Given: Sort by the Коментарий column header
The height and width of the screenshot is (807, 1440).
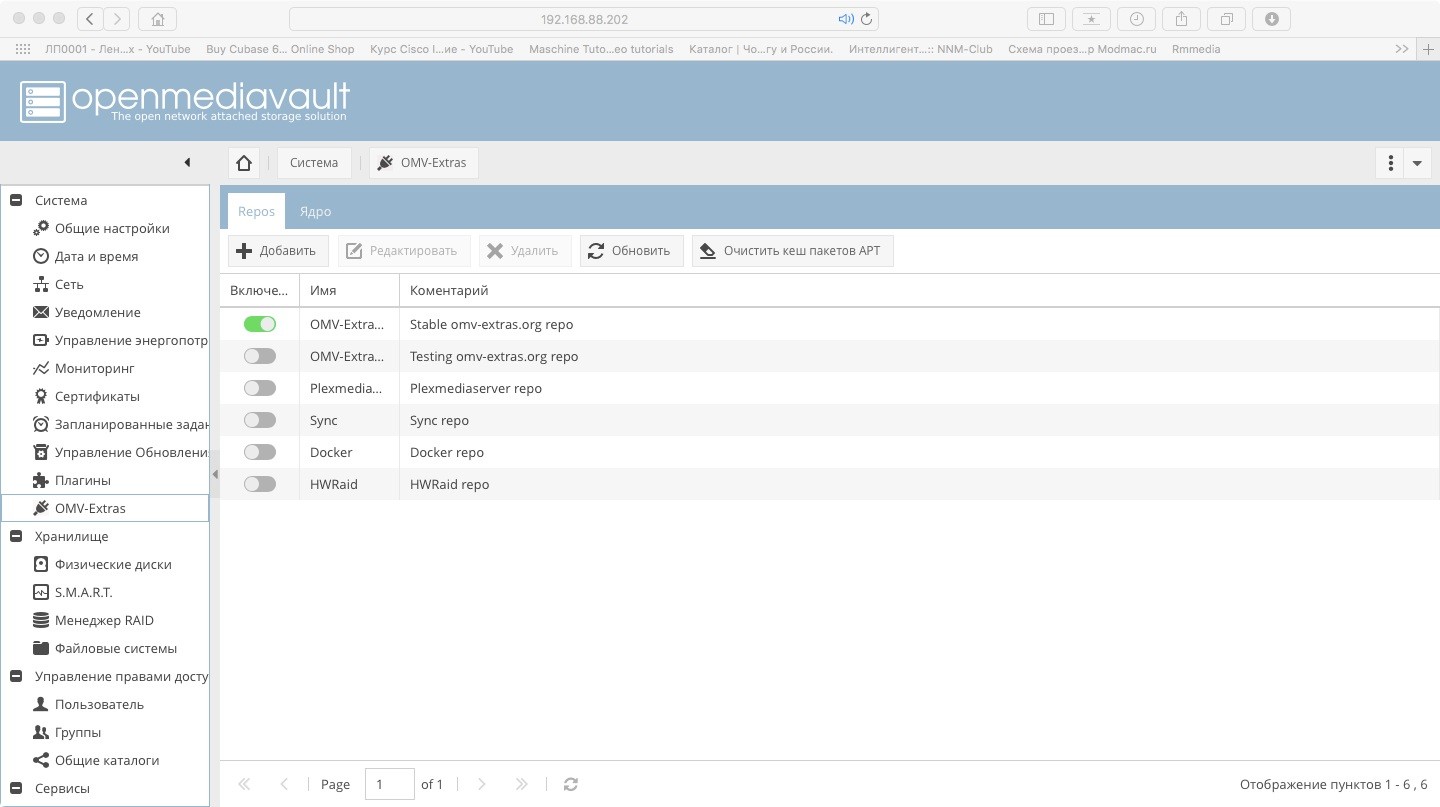Looking at the screenshot, I should pos(919,290).
